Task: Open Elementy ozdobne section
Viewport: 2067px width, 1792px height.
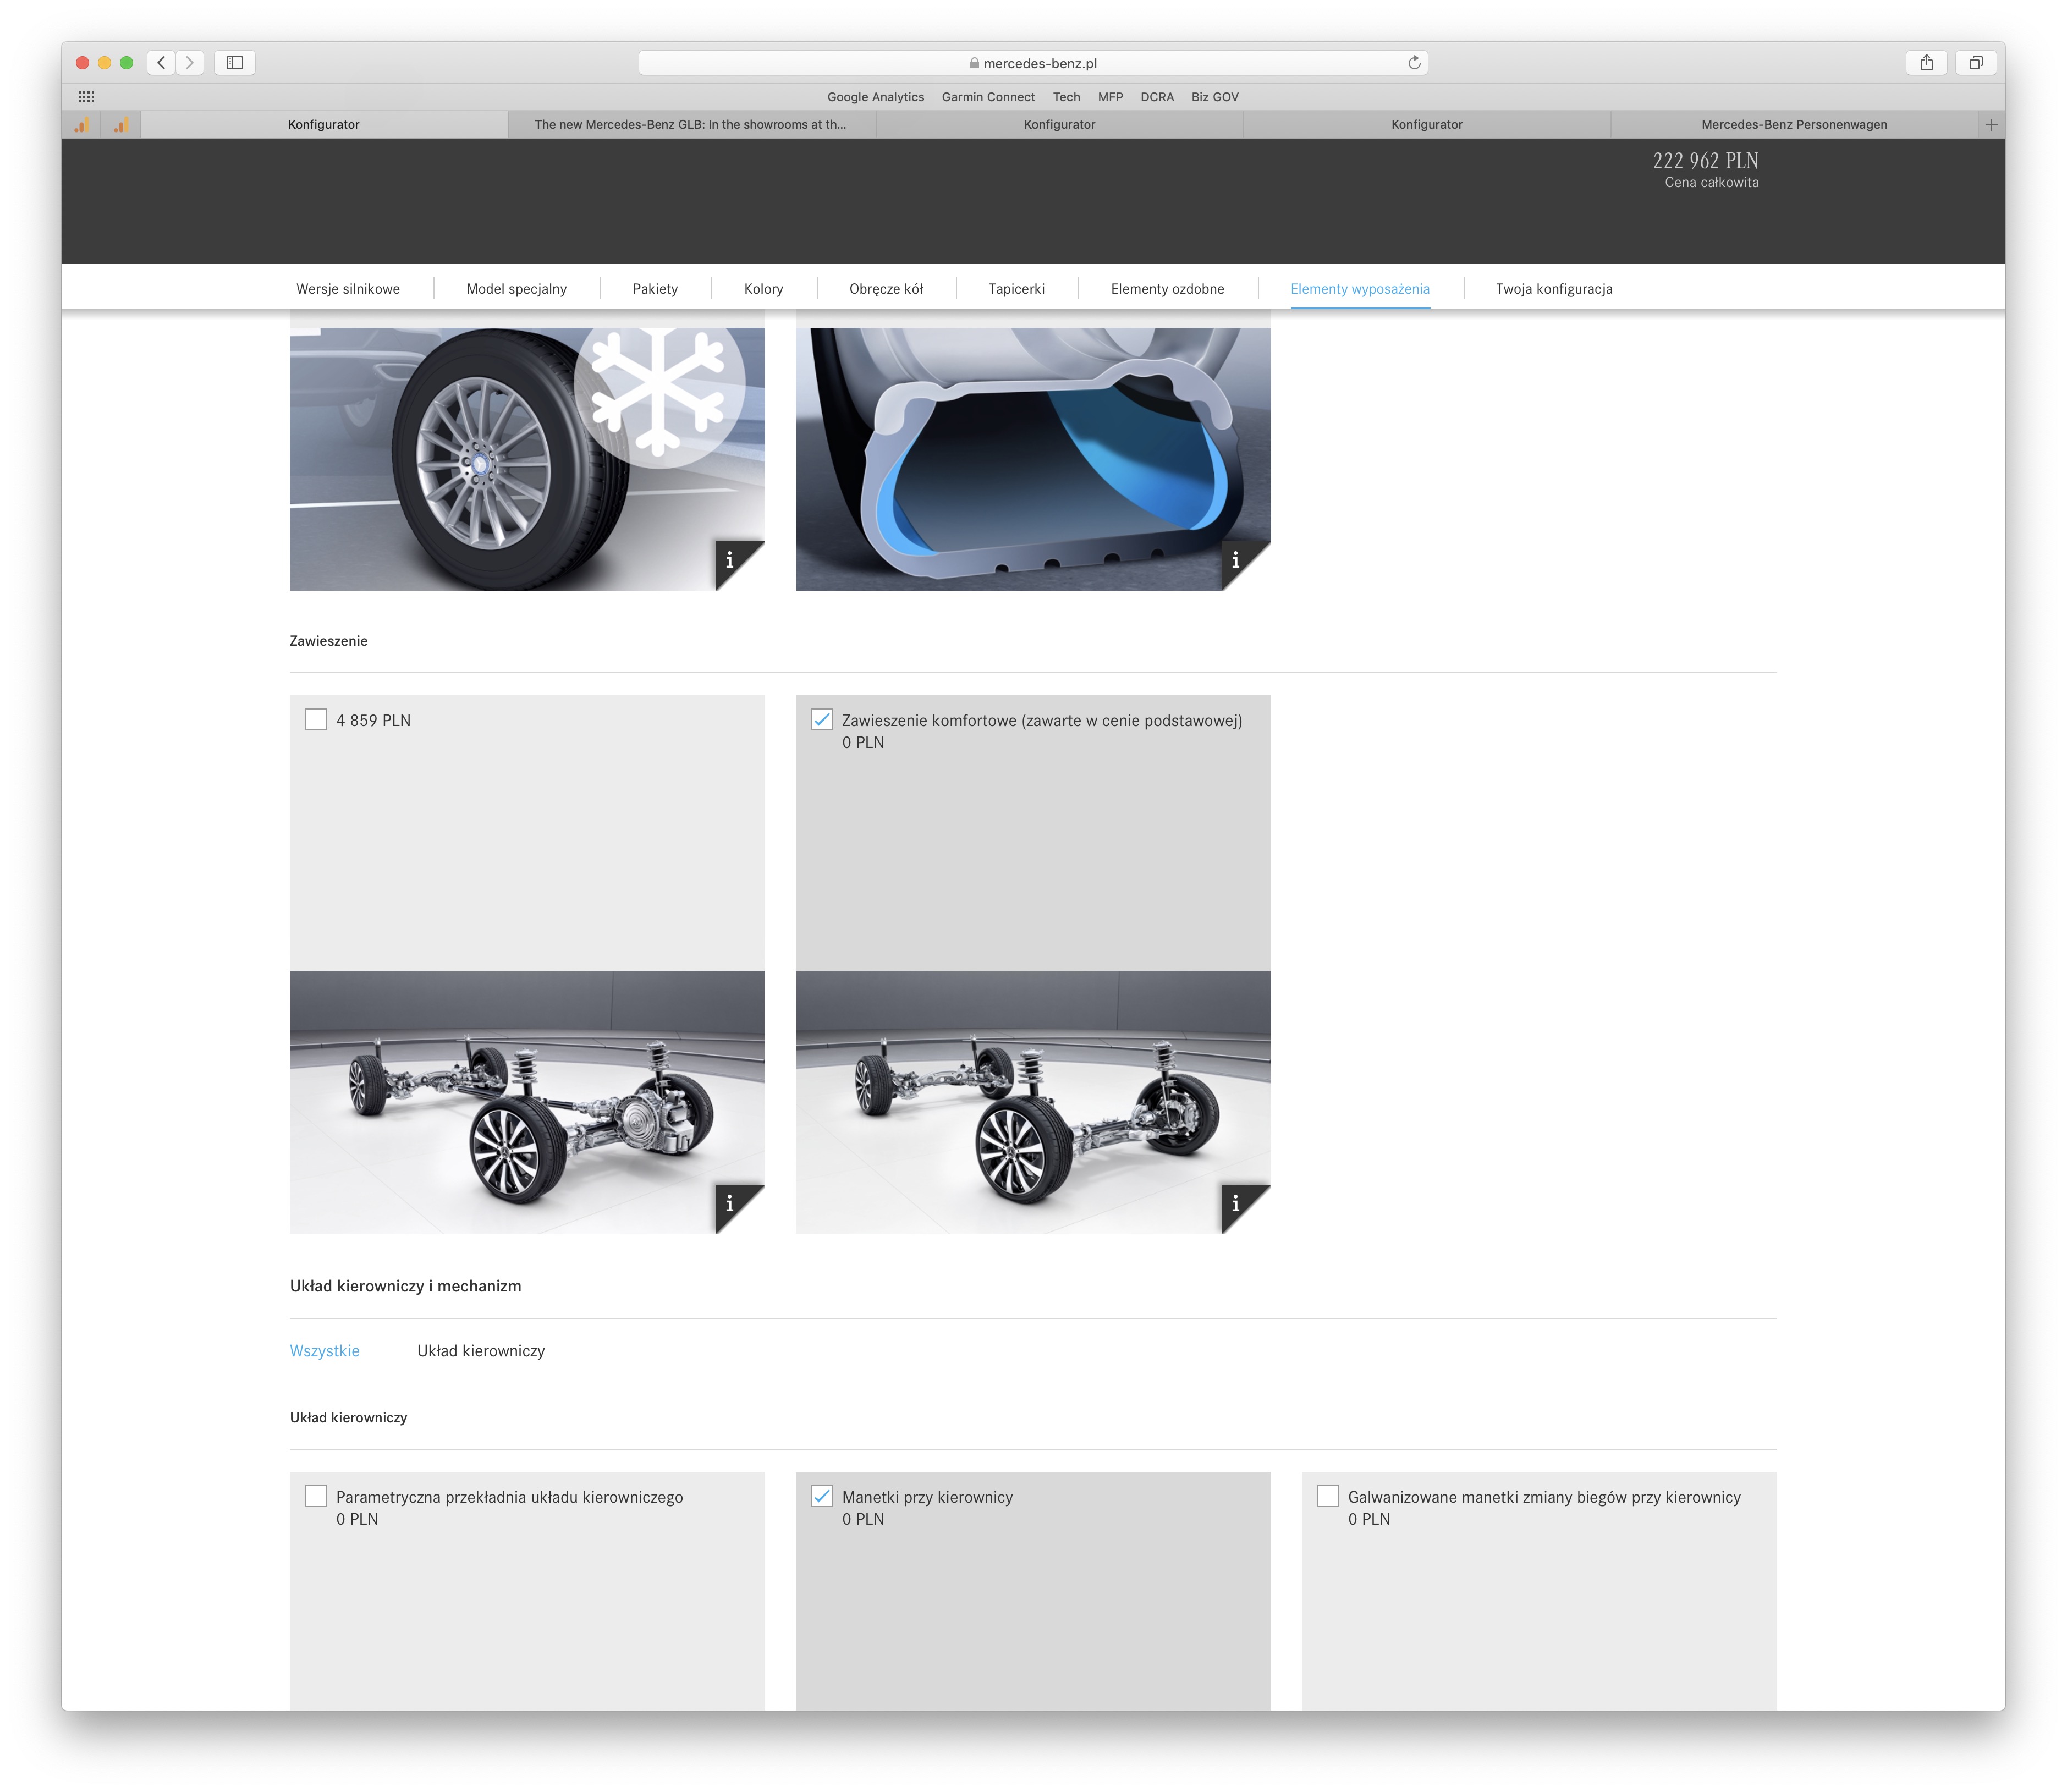Action: pyautogui.click(x=1167, y=289)
